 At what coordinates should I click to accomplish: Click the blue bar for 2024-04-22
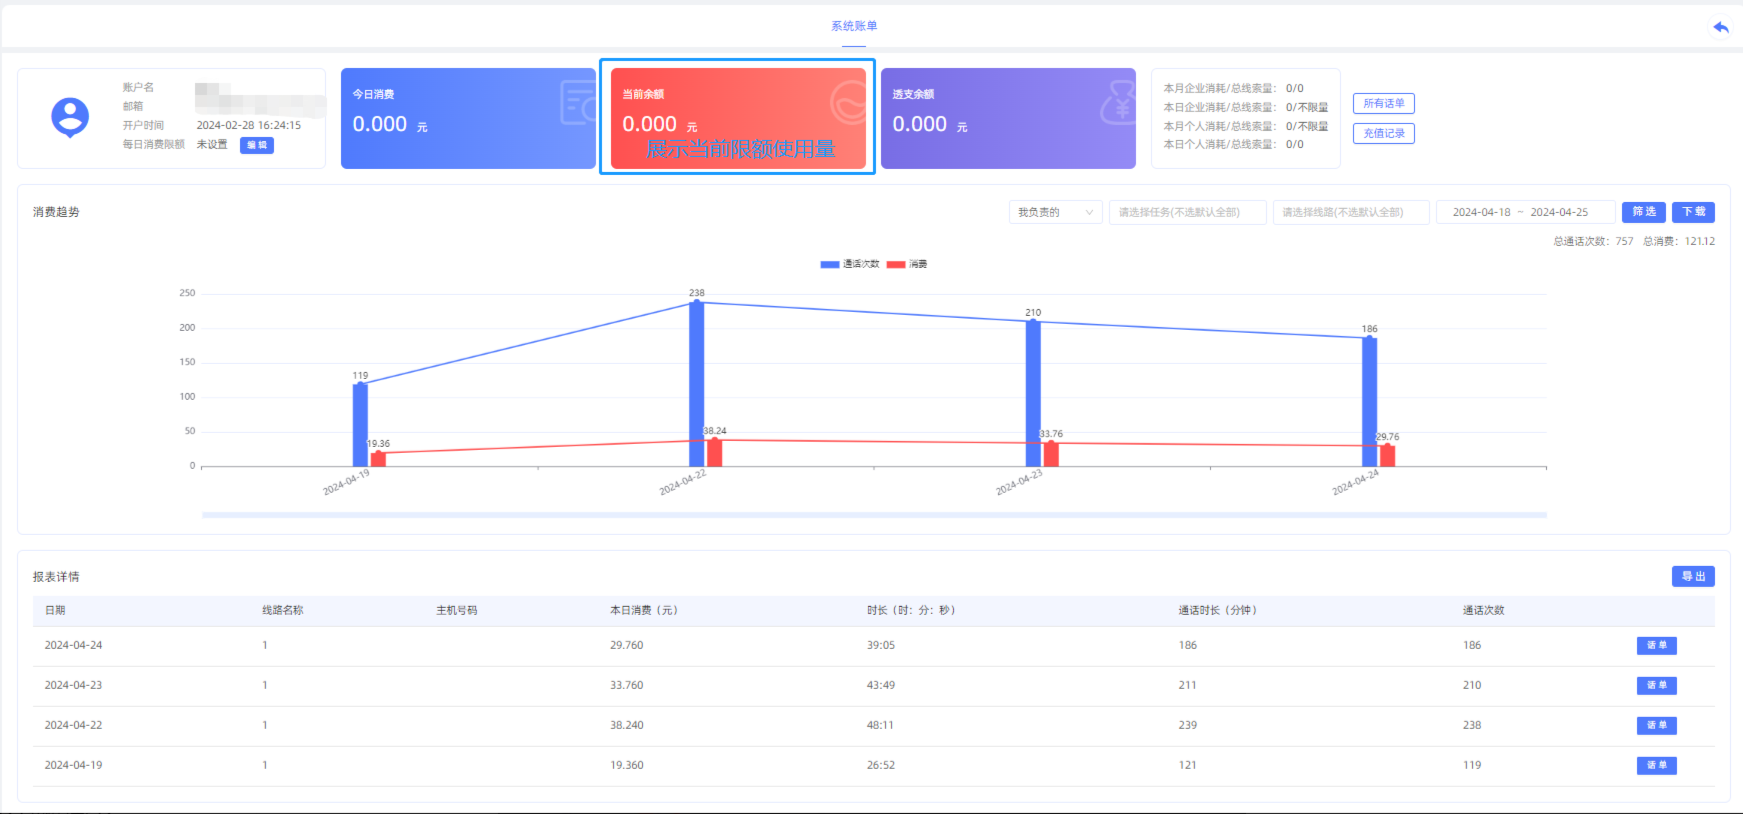pyautogui.click(x=696, y=384)
